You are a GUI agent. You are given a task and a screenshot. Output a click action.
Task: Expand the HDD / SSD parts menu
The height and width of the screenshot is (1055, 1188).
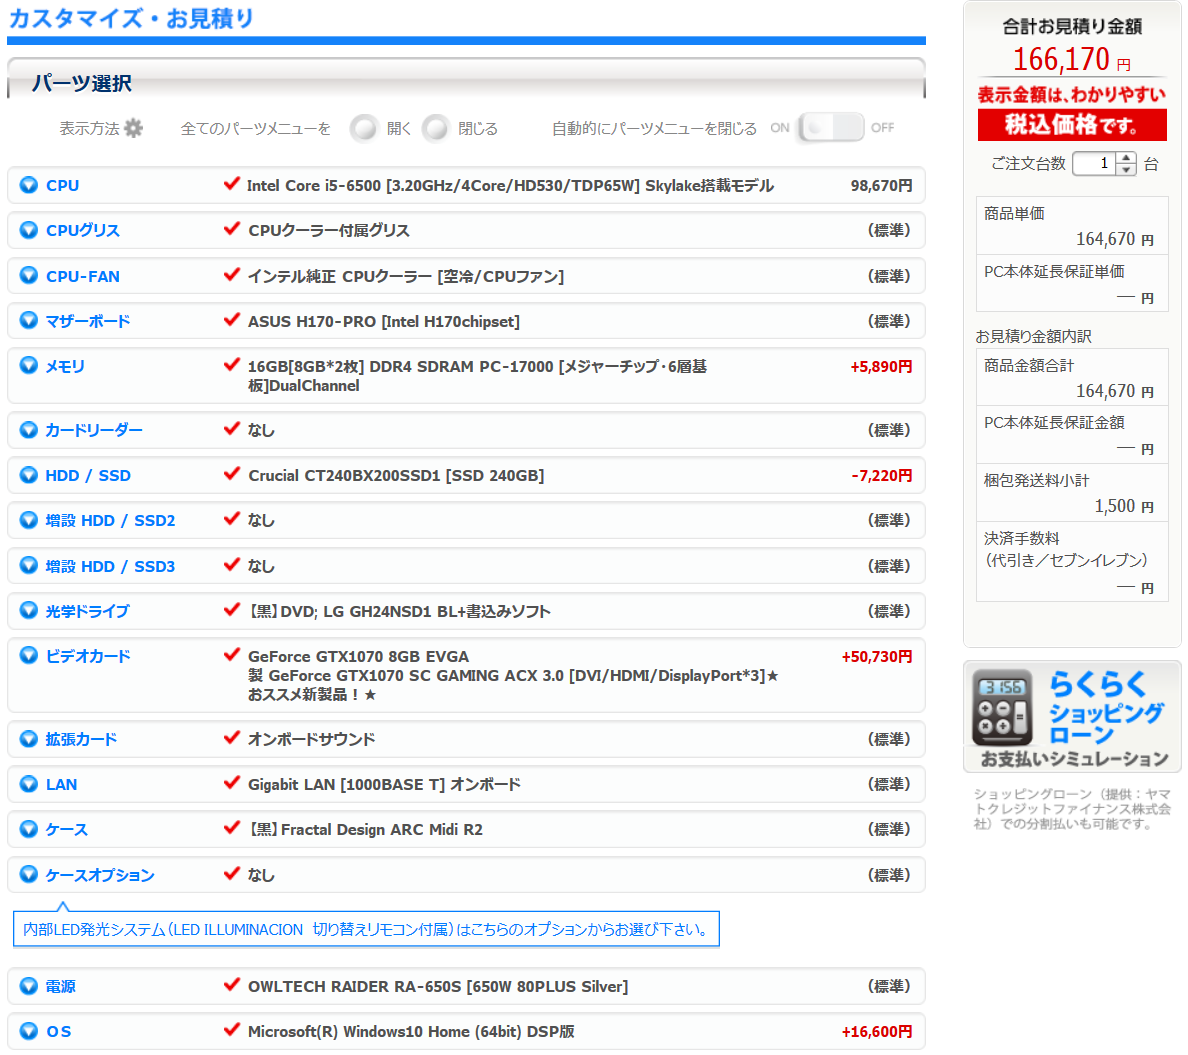pyautogui.click(x=88, y=476)
